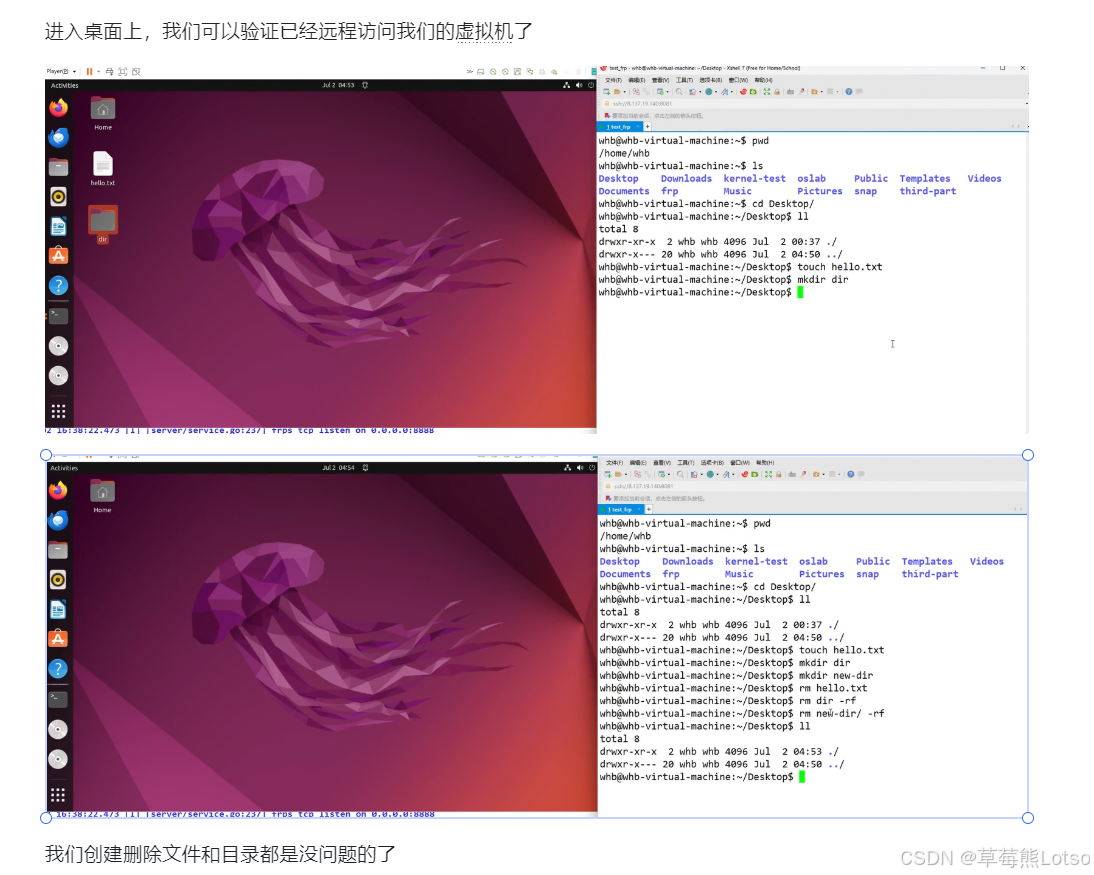Select the dir folder on upper desktop
Viewport: 1094px width, 875px height.
click(103, 225)
